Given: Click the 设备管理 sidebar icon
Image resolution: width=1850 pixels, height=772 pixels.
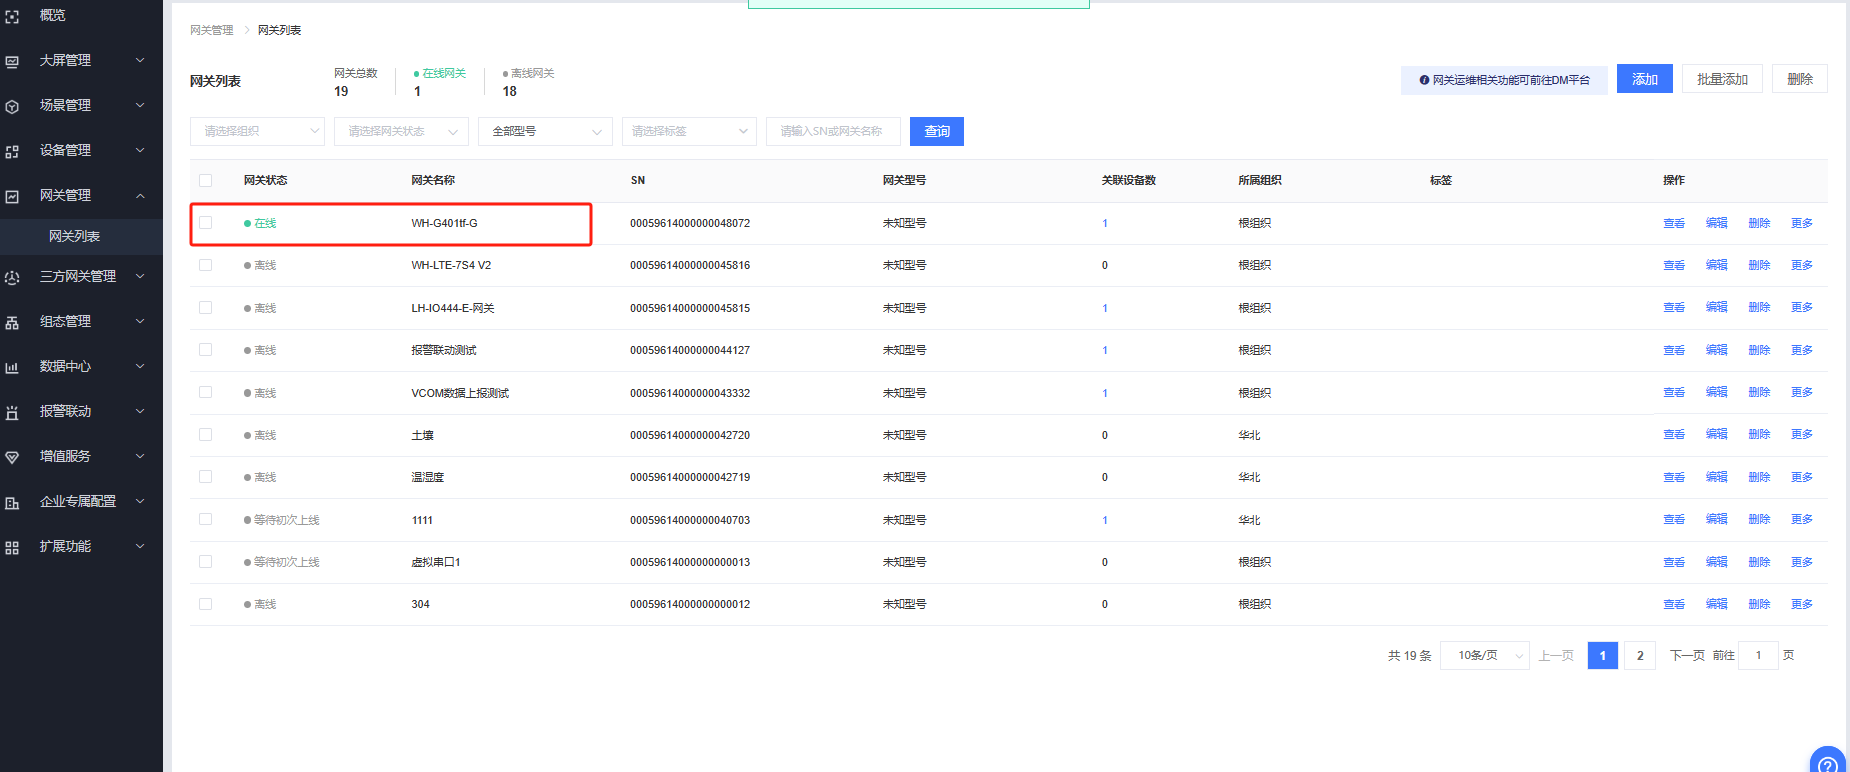Looking at the screenshot, I should pyautogui.click(x=12, y=151).
